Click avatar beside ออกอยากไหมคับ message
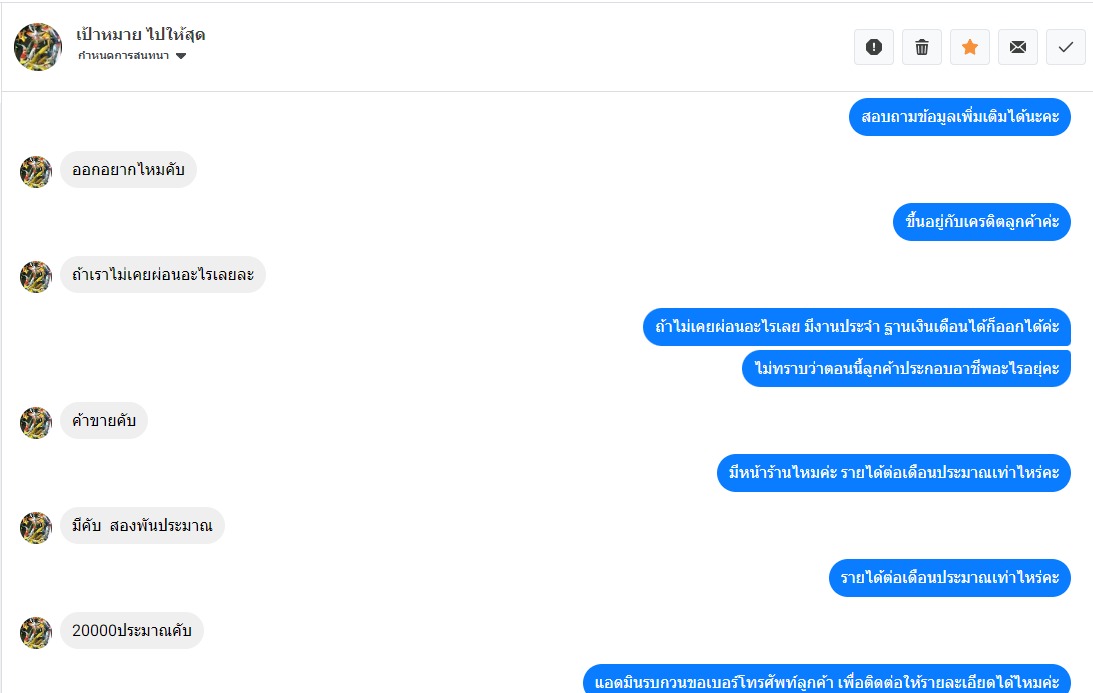 36,172
